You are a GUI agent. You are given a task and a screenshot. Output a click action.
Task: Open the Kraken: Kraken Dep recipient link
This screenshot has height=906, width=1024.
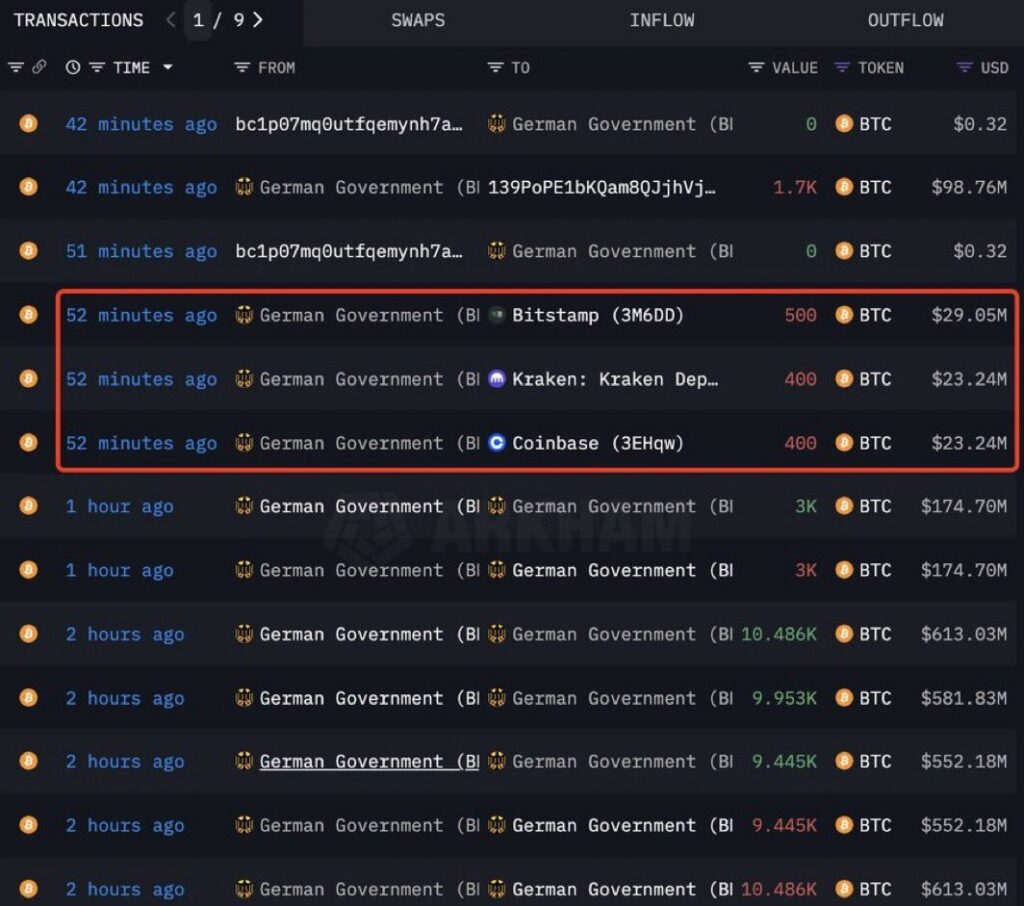coord(614,380)
